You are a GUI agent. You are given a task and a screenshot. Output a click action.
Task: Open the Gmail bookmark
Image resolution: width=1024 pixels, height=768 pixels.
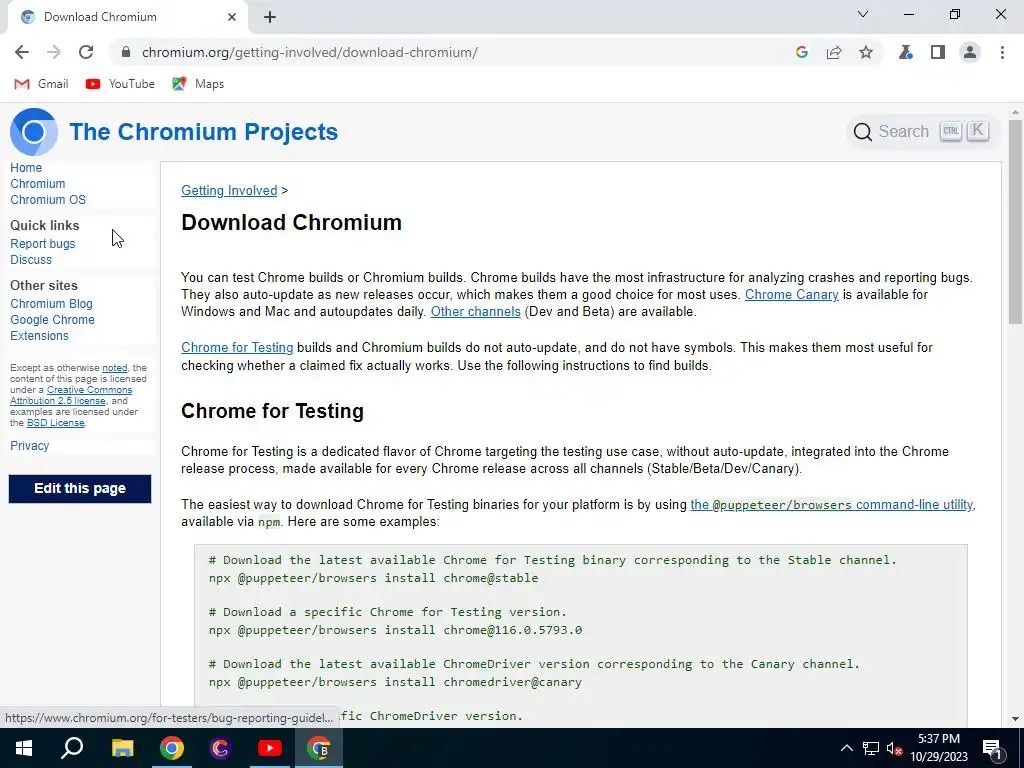tap(41, 84)
